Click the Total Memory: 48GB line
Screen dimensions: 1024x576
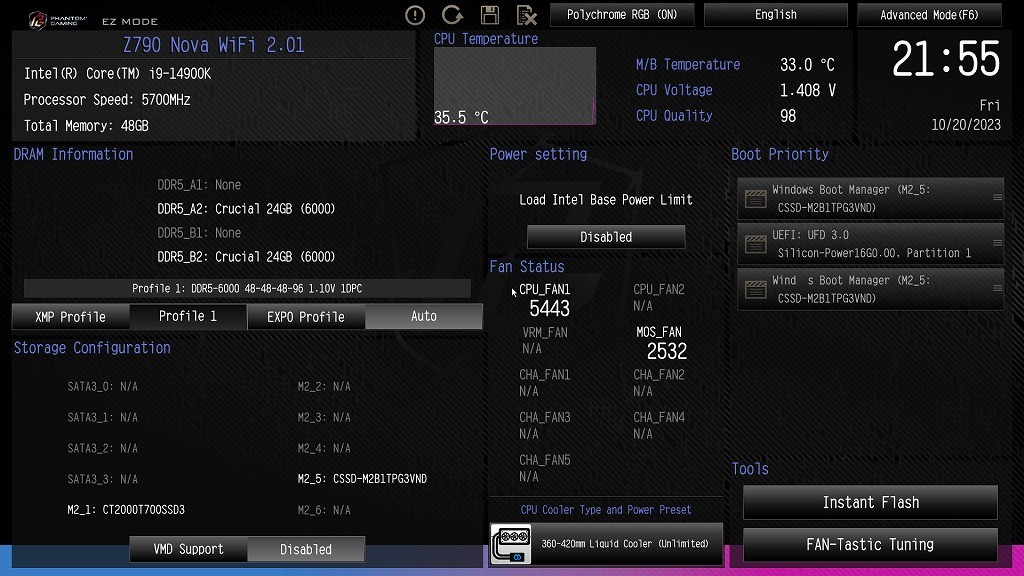click(x=86, y=126)
